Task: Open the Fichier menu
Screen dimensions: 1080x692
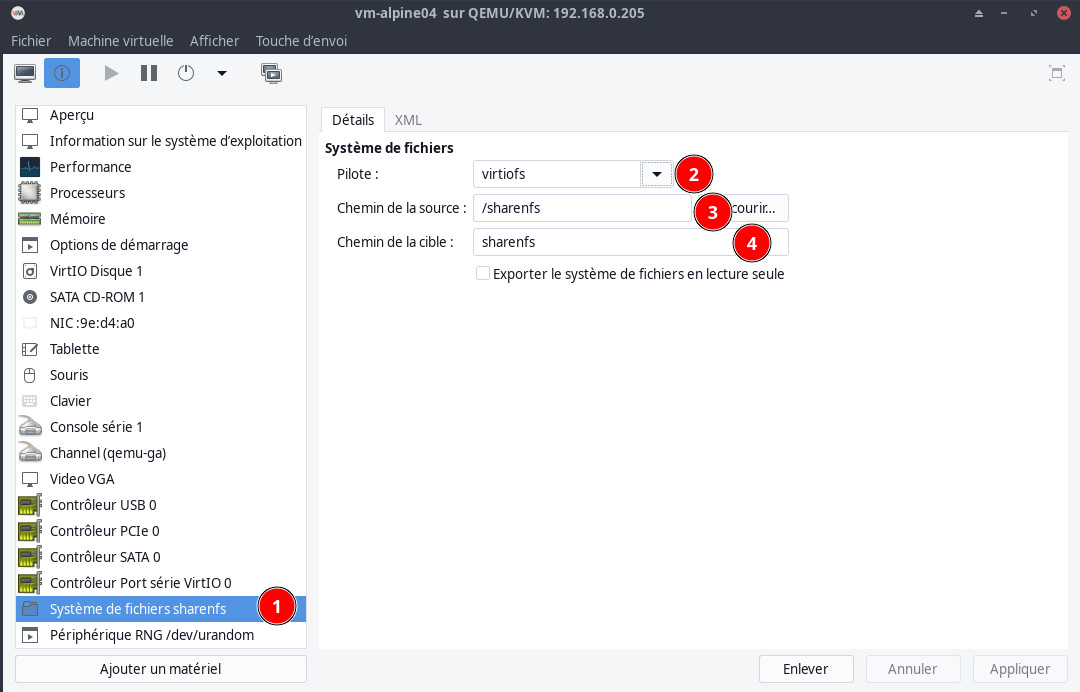Action: point(31,41)
